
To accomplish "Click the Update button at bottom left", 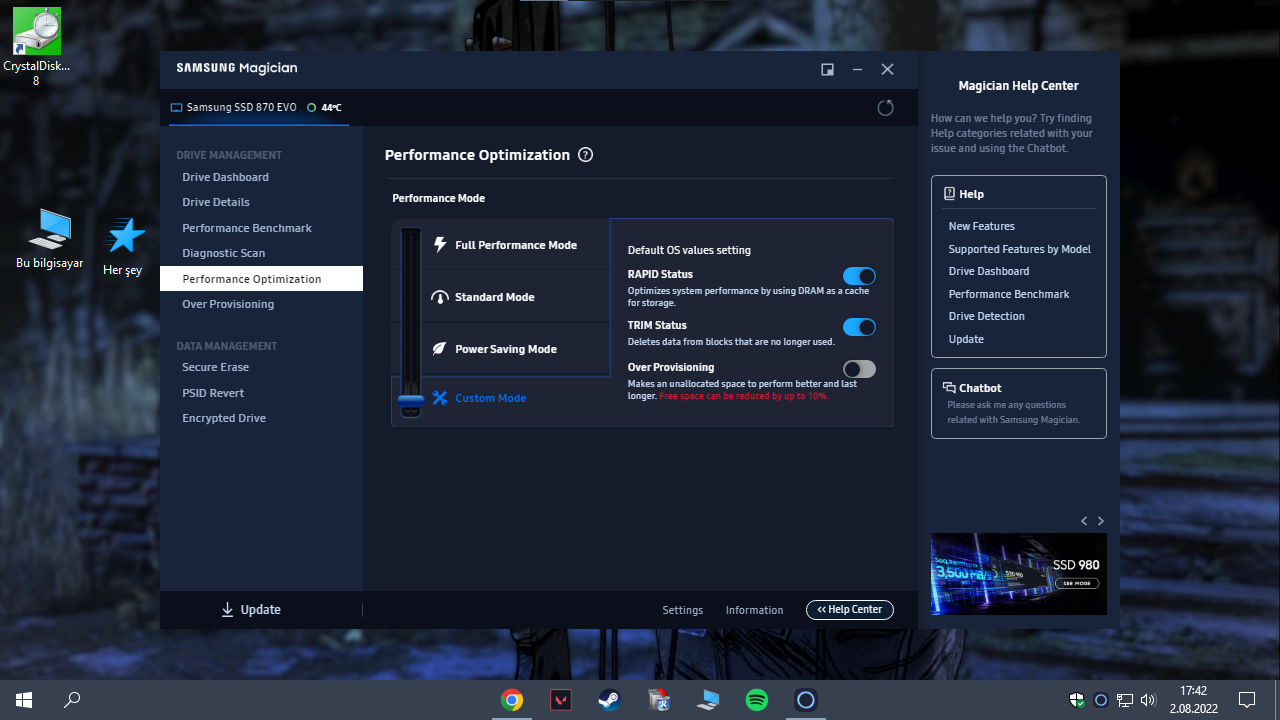I will (251, 610).
